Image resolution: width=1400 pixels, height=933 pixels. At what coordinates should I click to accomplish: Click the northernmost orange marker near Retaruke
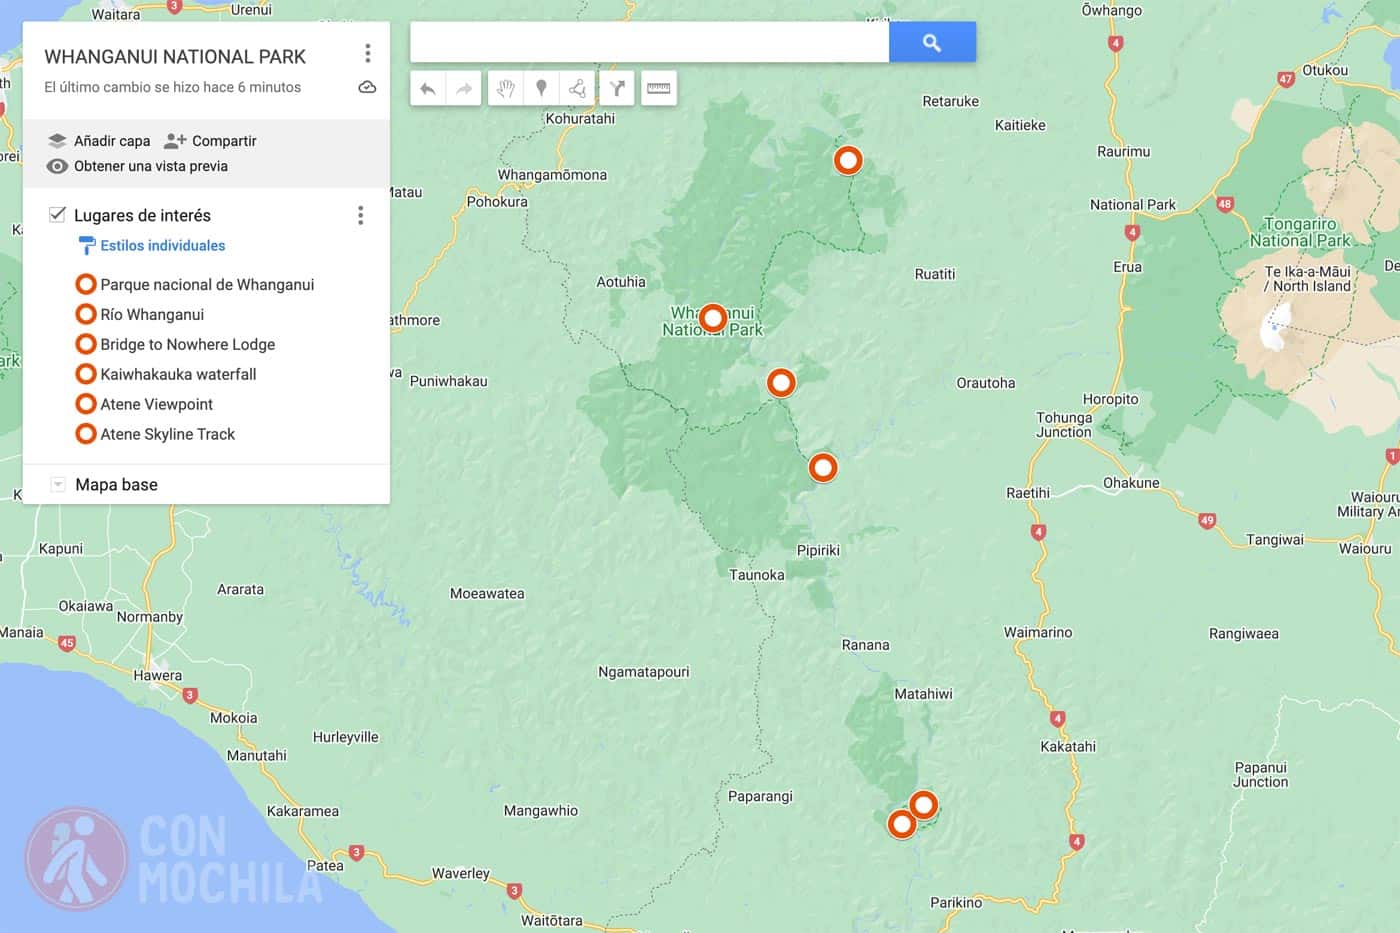click(x=848, y=160)
